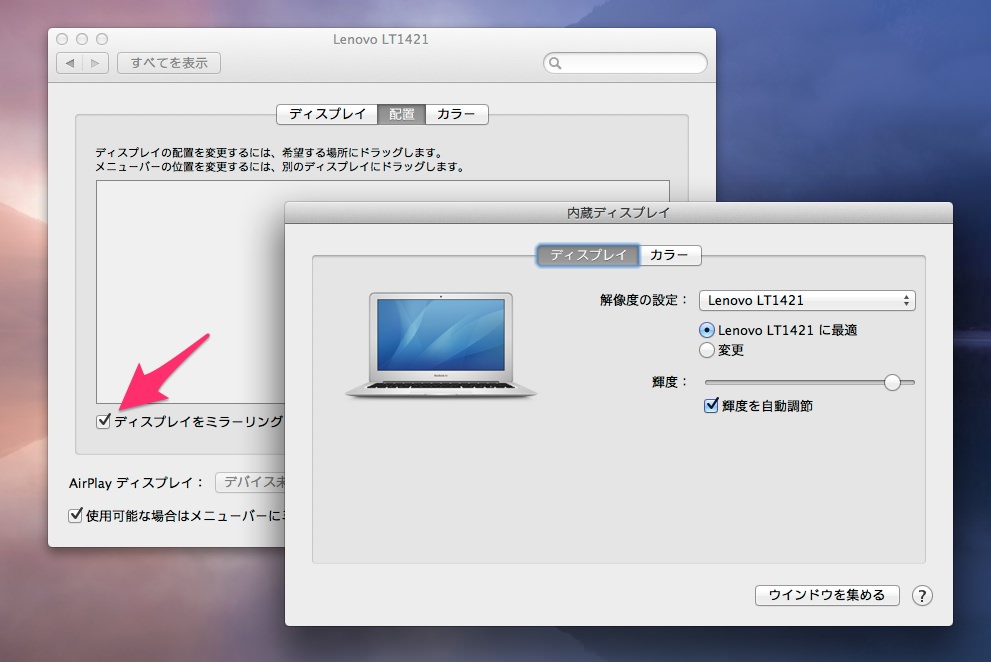Click the 輝度 brightness slider knob
991x662 pixels.
892,383
